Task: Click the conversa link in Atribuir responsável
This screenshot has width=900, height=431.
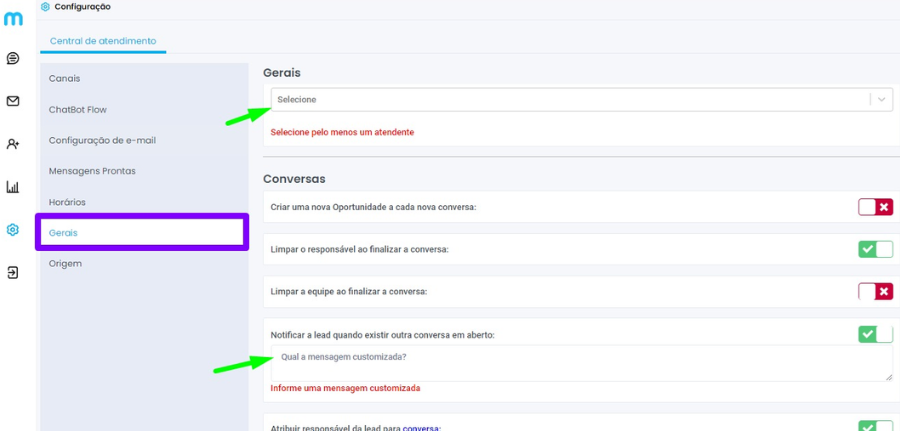Action: tap(421, 428)
